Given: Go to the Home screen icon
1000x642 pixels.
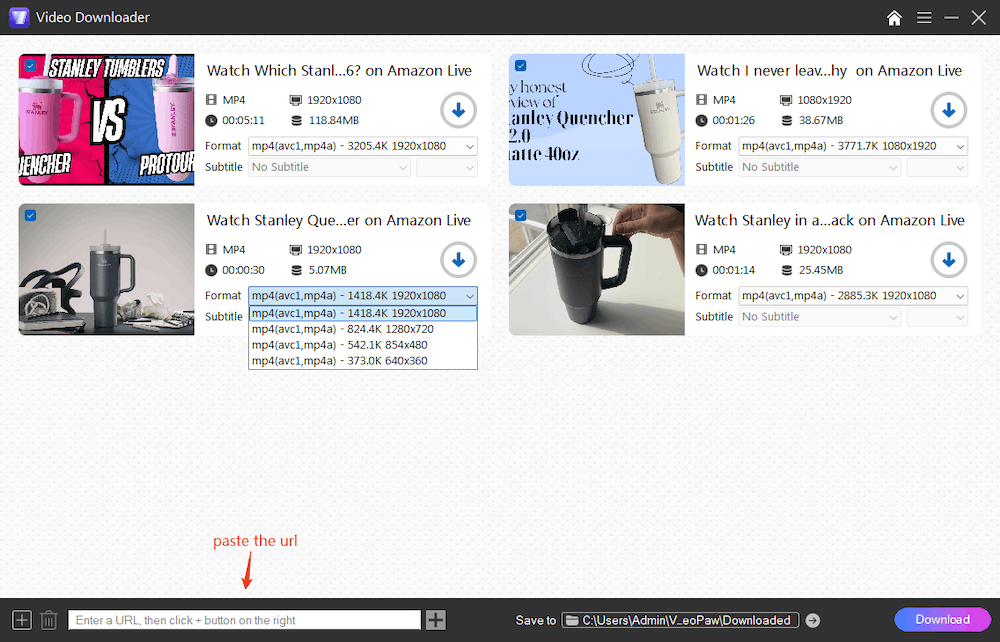Looking at the screenshot, I should coord(894,17).
